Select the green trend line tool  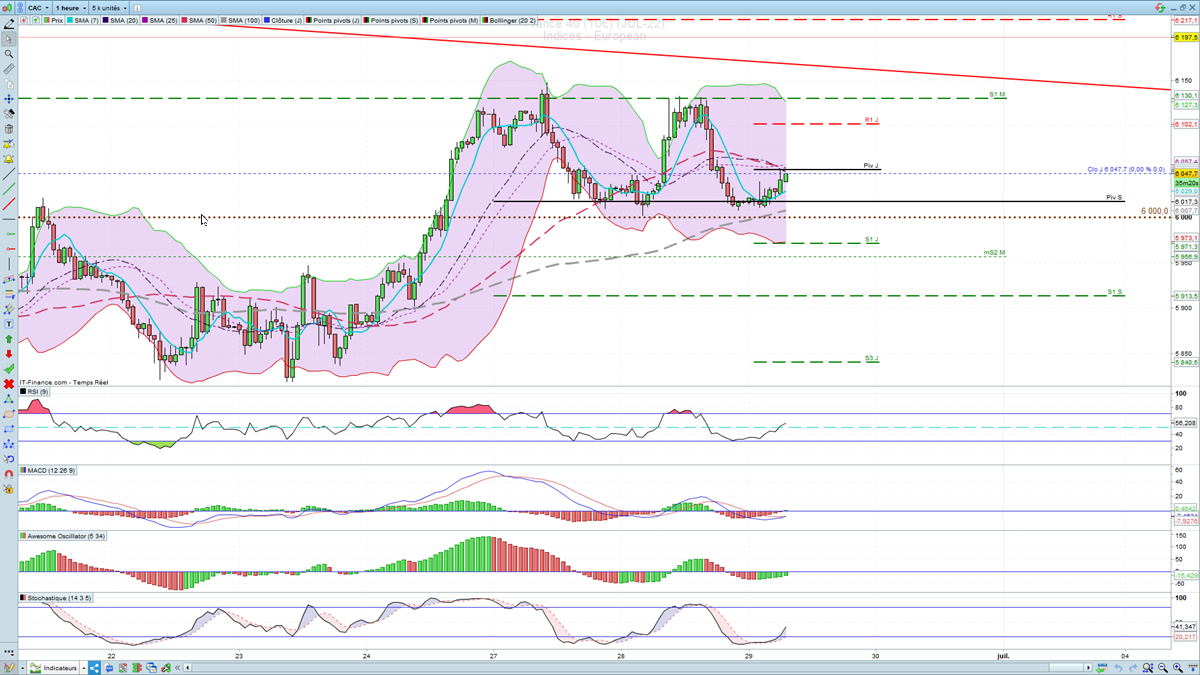[9, 189]
